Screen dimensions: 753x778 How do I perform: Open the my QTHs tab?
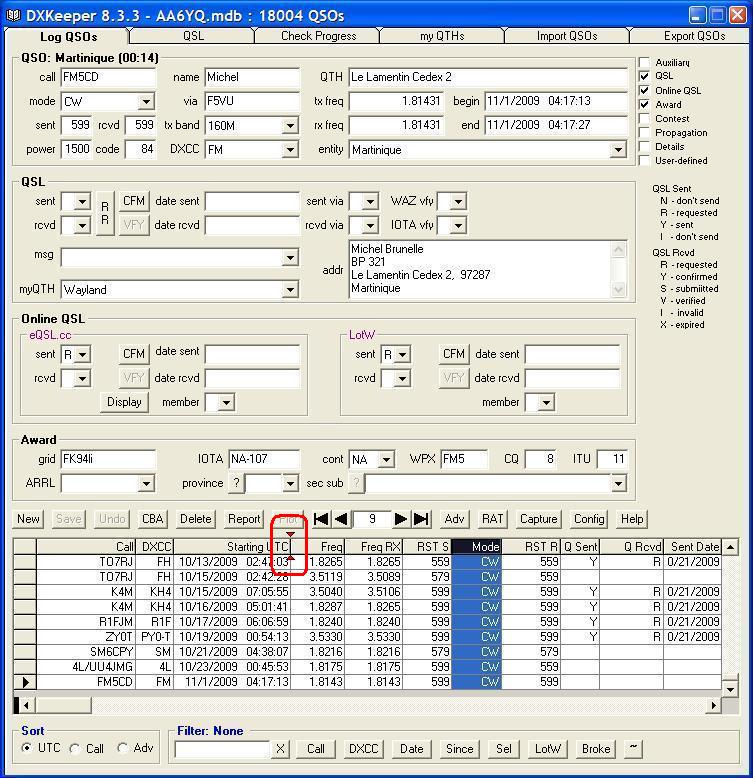pos(442,36)
